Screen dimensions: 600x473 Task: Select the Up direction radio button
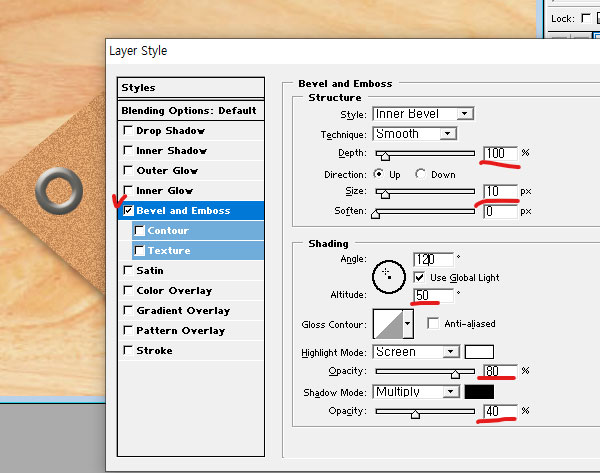click(379, 174)
